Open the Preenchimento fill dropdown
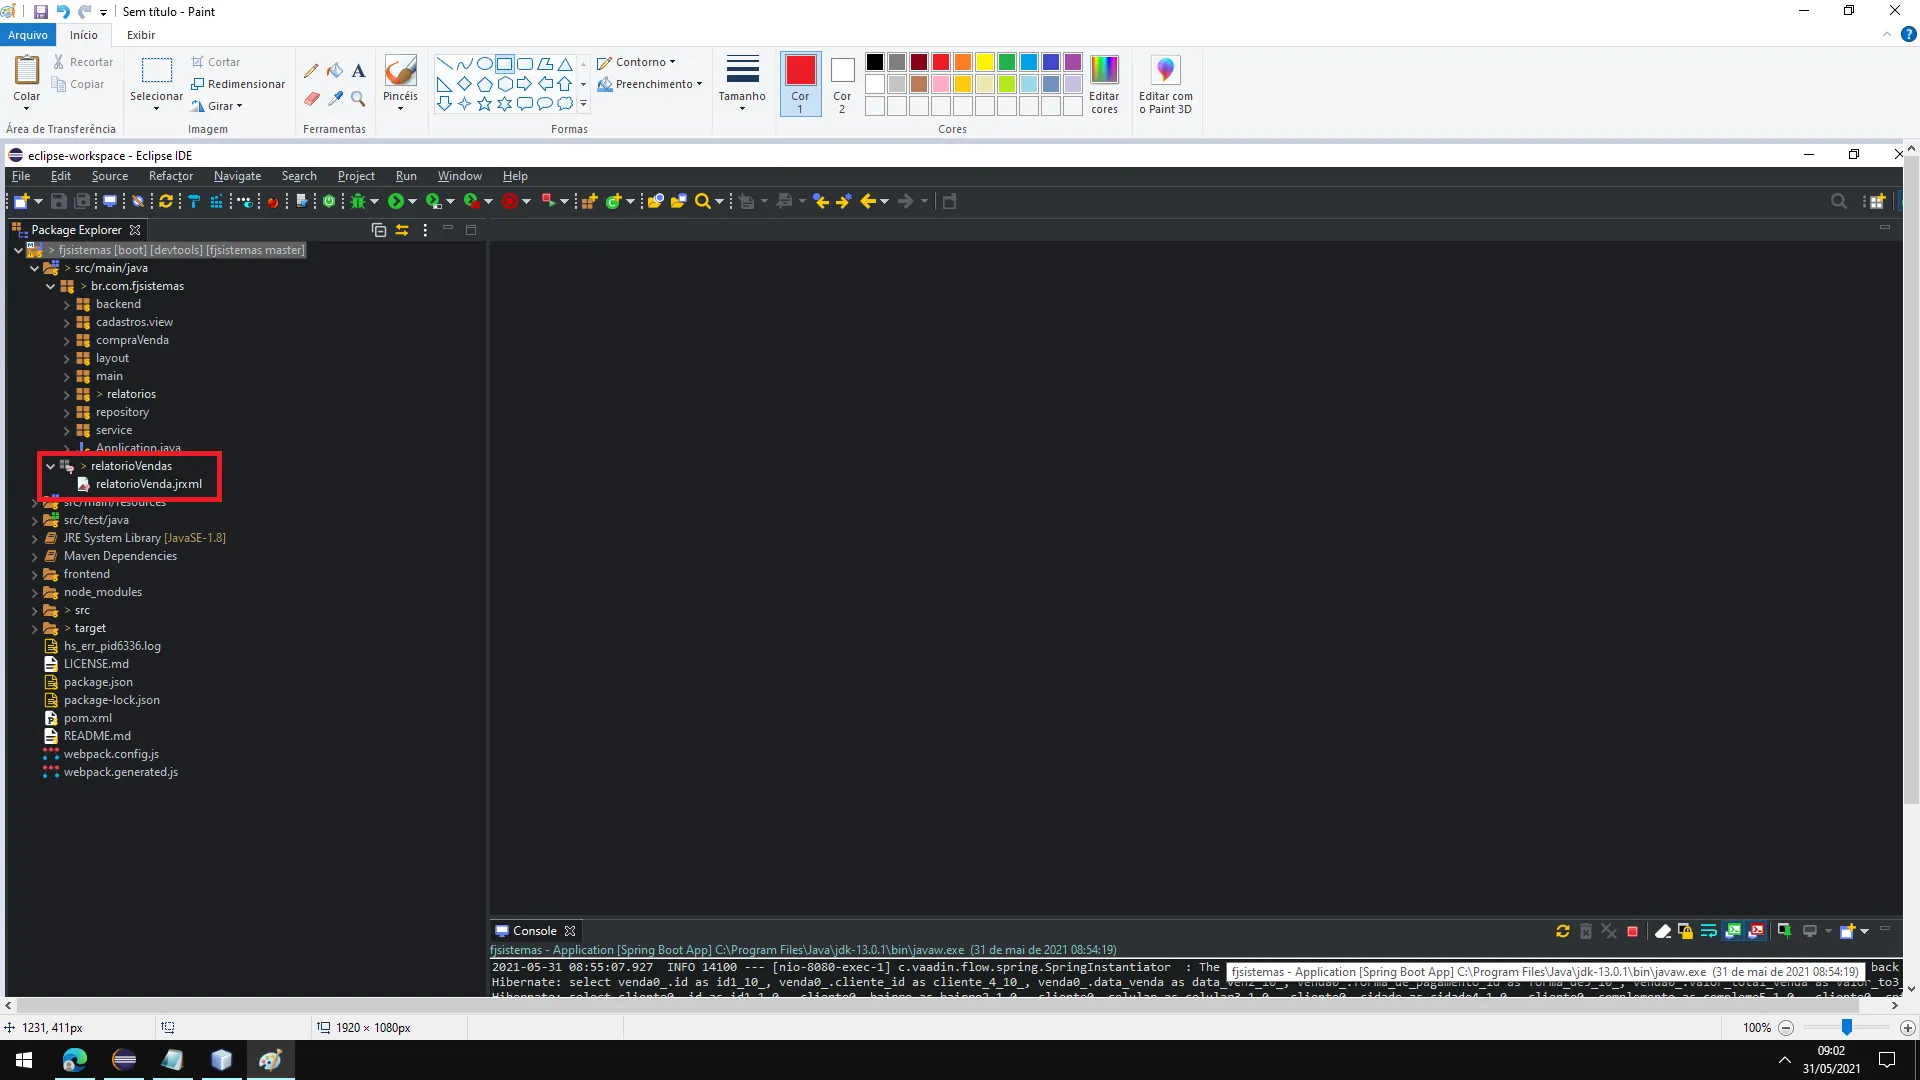 650,84
